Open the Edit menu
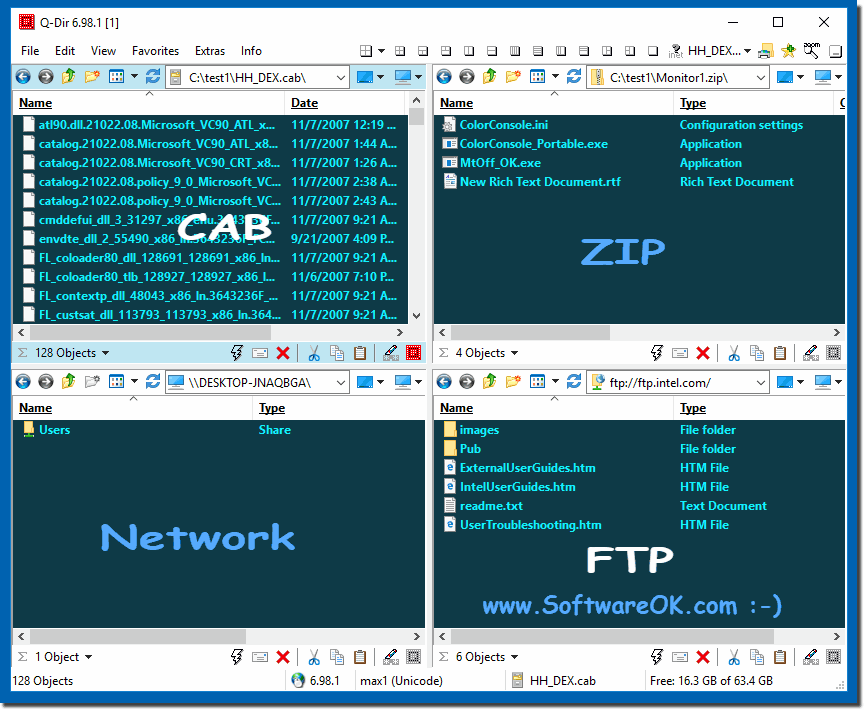 coord(65,51)
